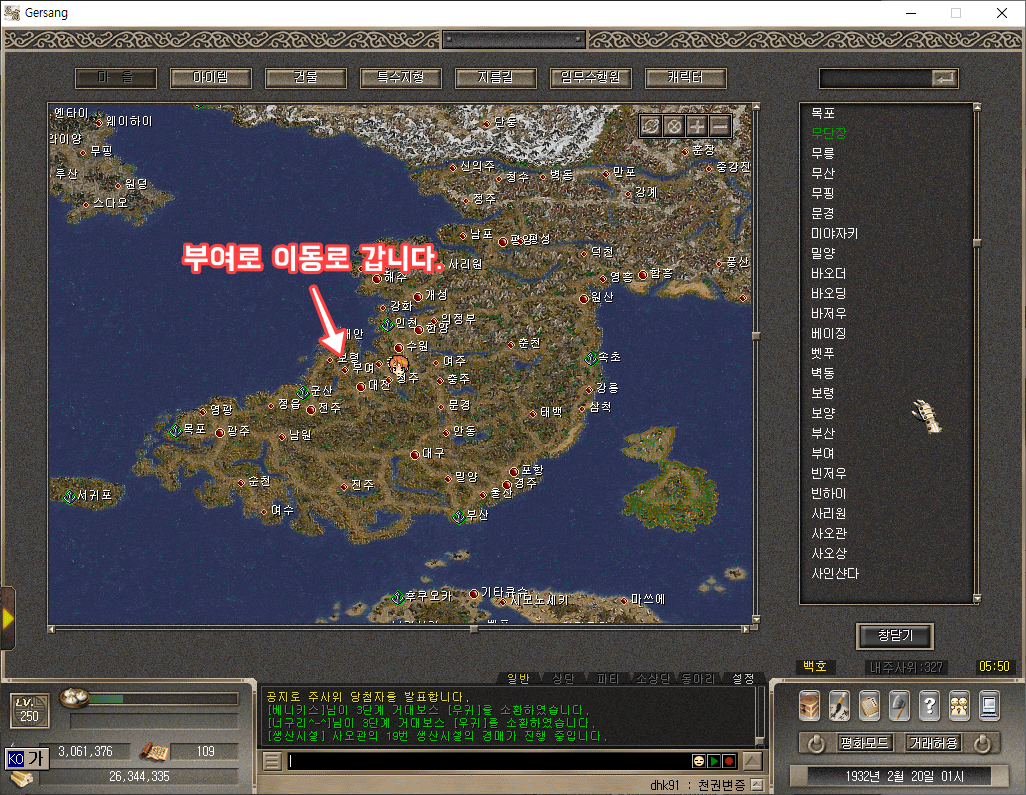Click the LV. 250 level badge
The height and width of the screenshot is (795, 1026).
click(x=29, y=710)
